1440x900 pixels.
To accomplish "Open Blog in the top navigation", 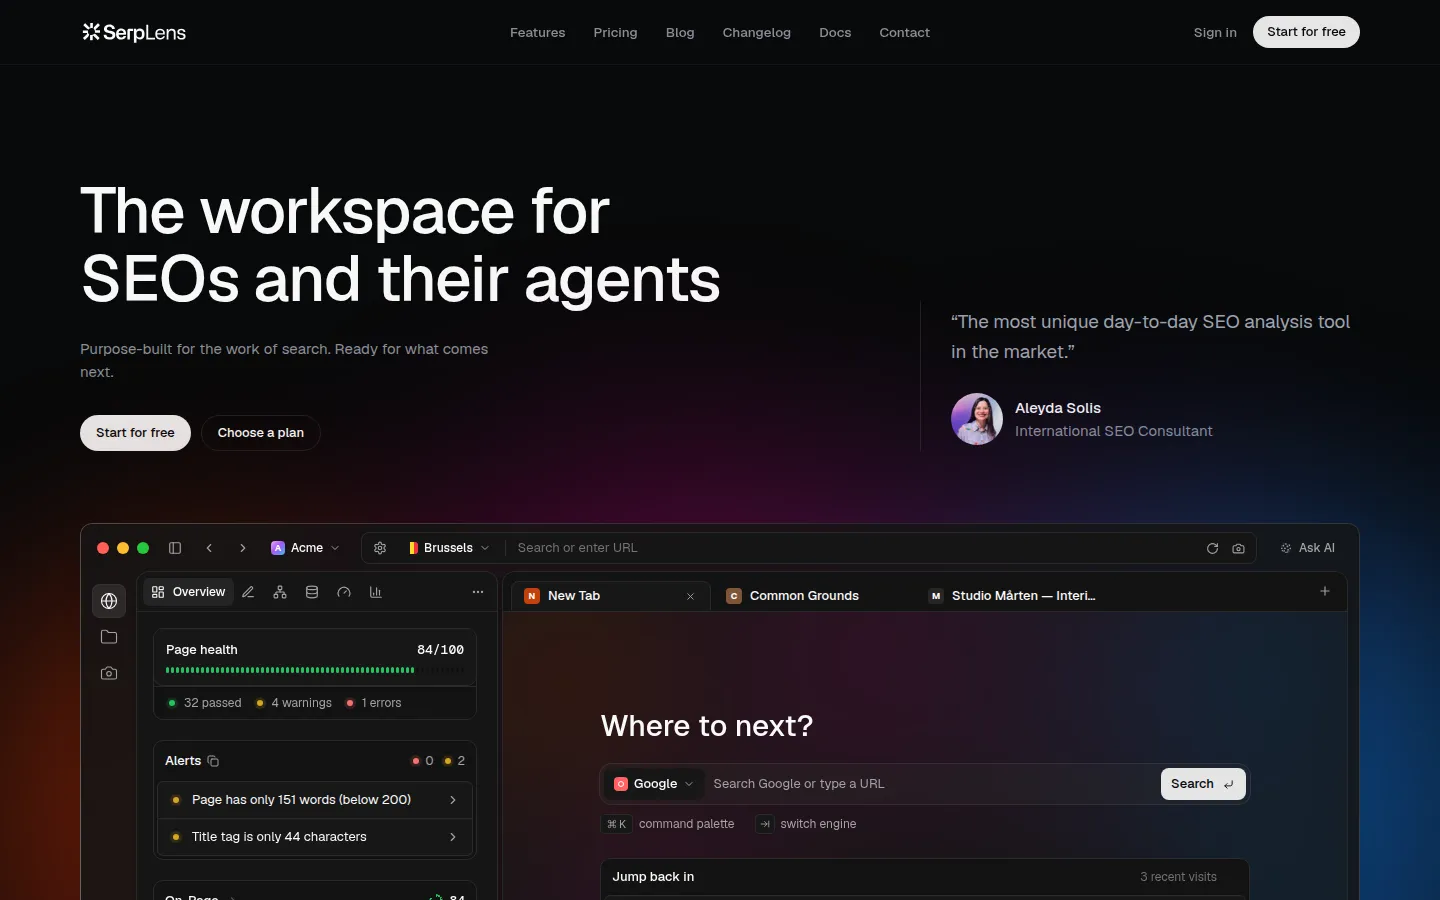I will pos(680,32).
